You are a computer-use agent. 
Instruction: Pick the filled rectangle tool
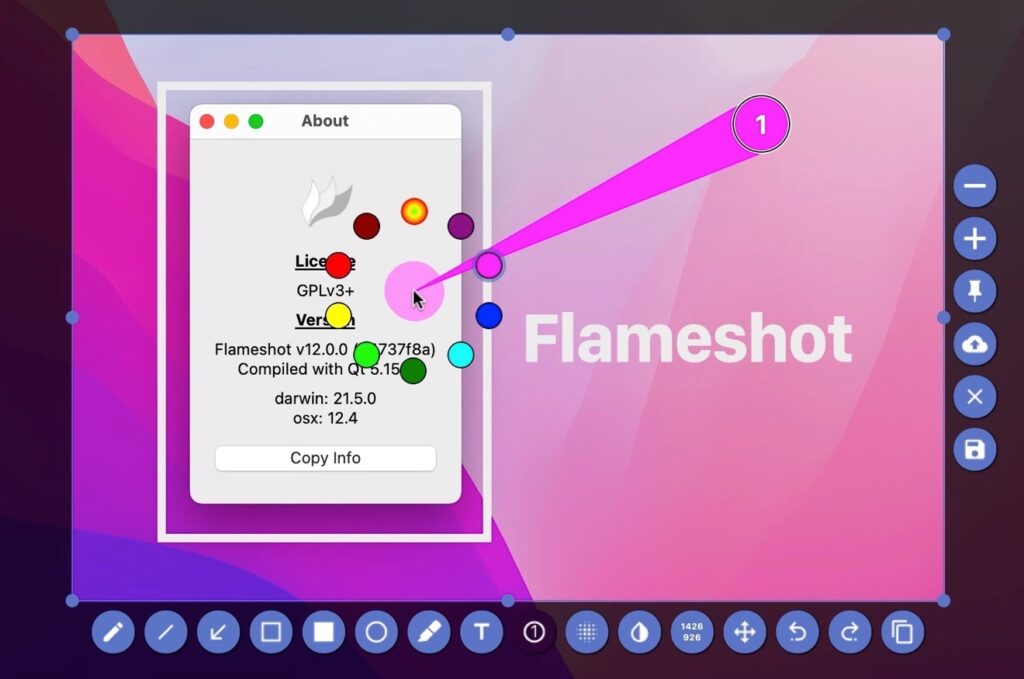pos(324,632)
